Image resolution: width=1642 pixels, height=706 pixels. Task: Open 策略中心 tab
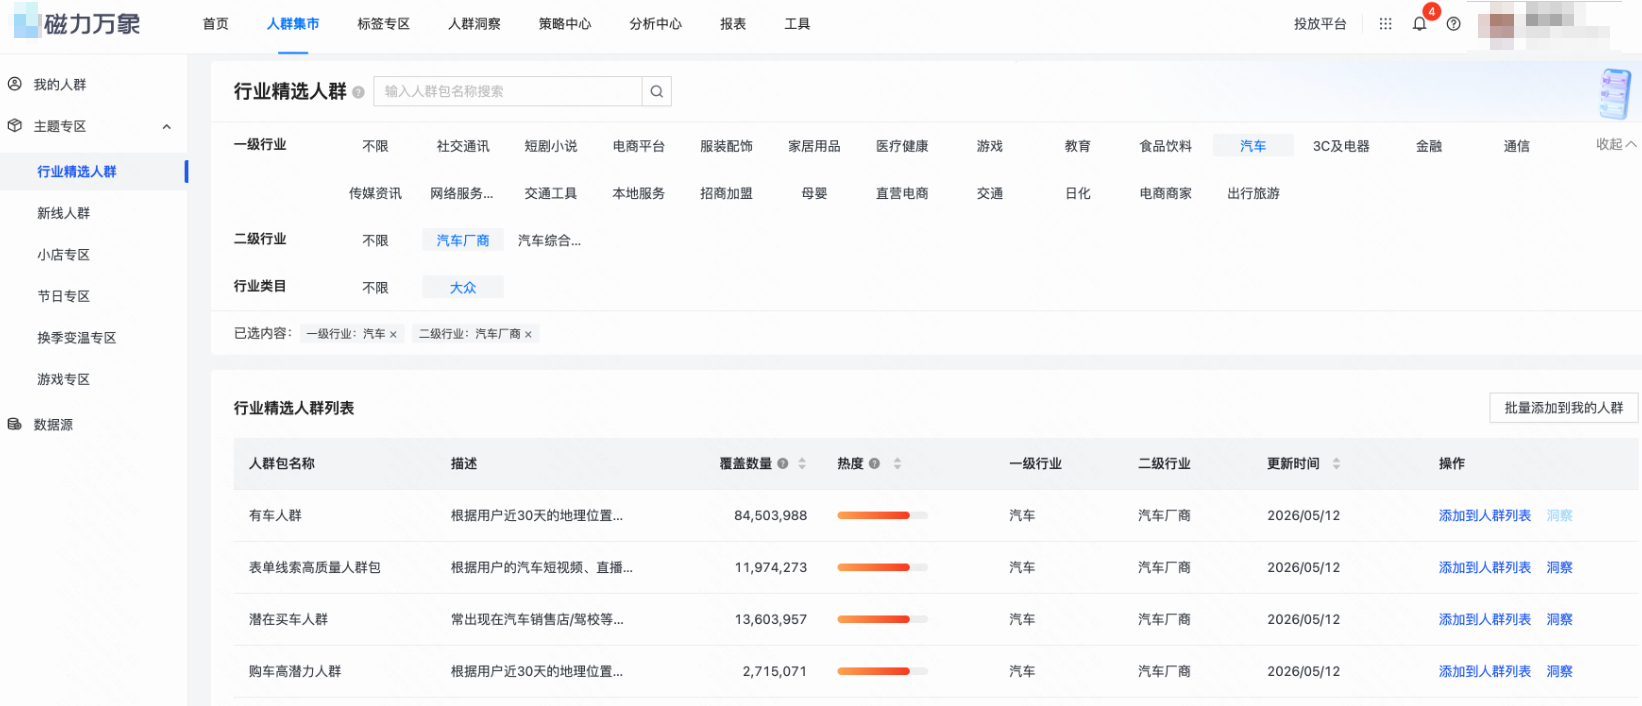click(x=565, y=24)
